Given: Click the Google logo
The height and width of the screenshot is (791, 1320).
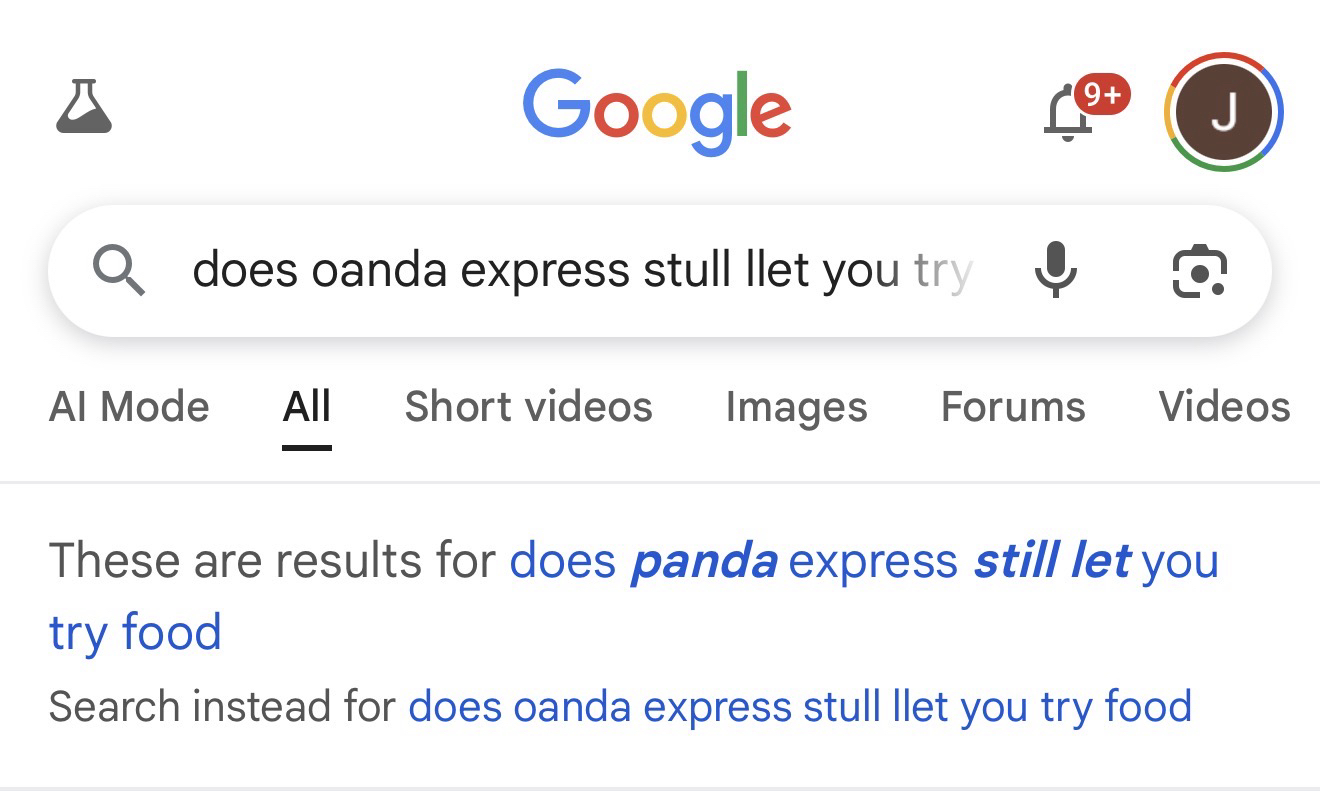Looking at the screenshot, I should (x=657, y=111).
